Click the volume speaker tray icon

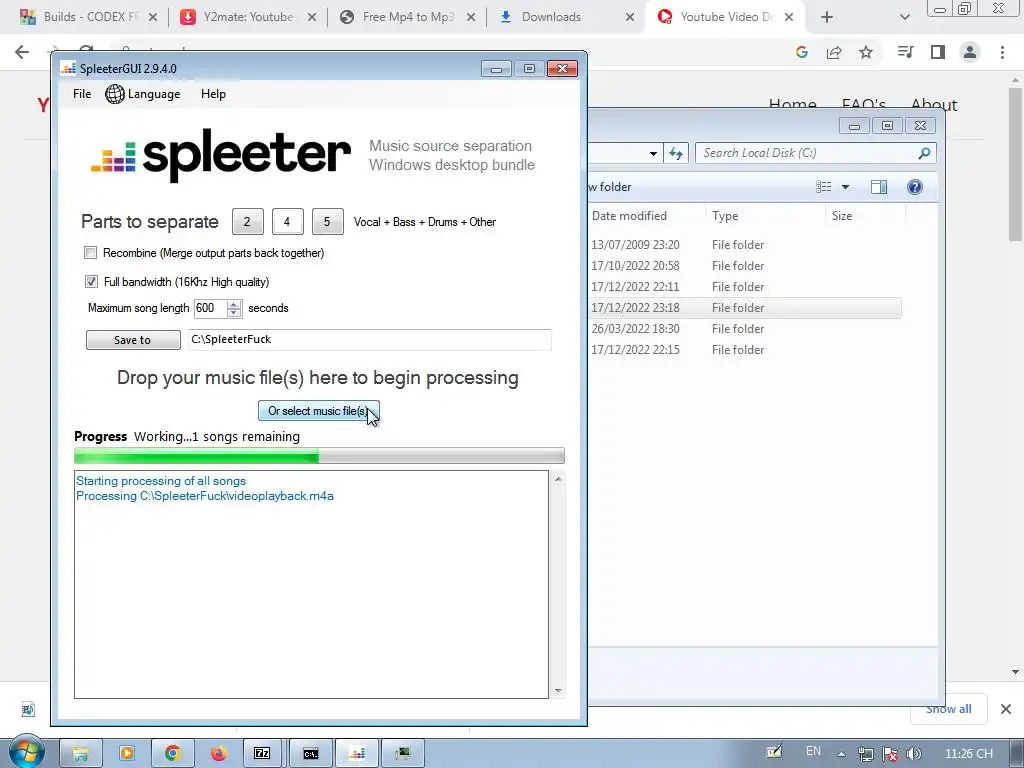(x=914, y=754)
